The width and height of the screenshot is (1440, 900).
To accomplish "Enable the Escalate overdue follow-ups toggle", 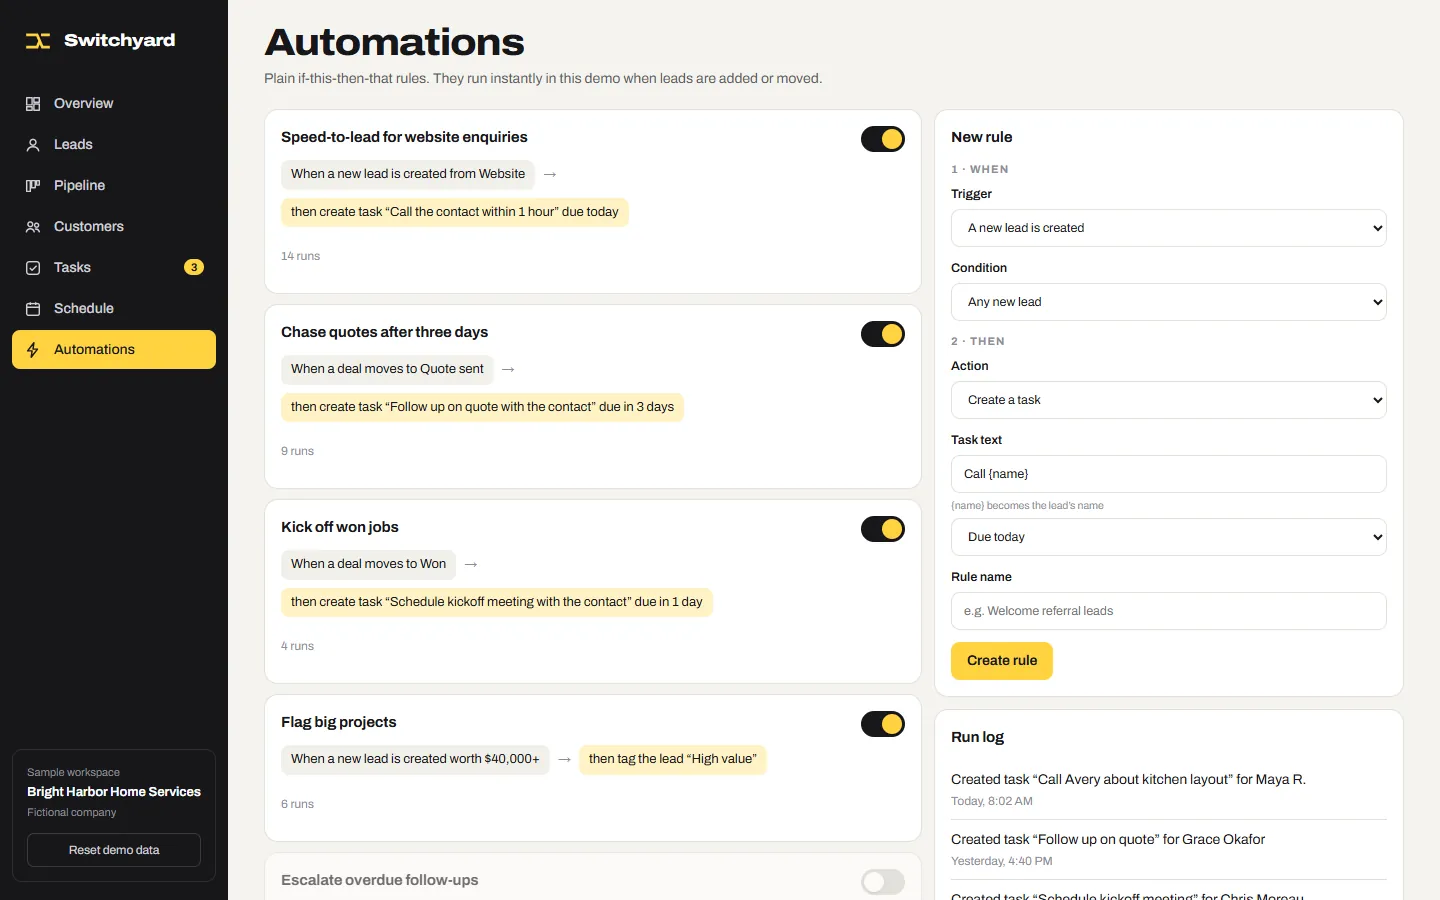I will tap(883, 882).
